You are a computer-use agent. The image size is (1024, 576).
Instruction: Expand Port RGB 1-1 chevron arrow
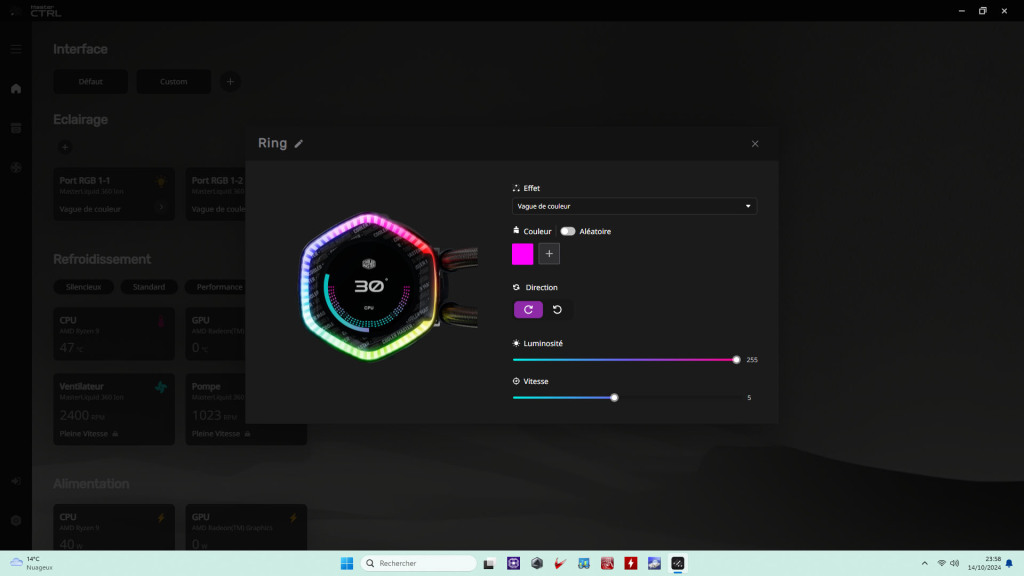(162, 208)
